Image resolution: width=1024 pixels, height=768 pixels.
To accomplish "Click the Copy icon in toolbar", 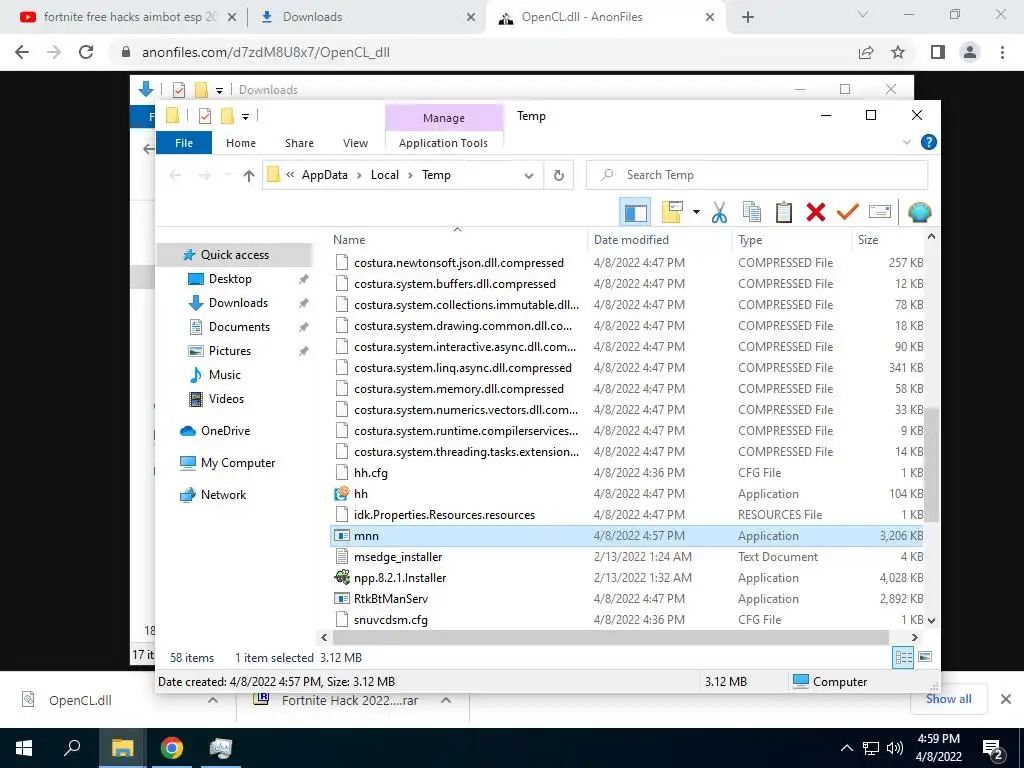I will pyautogui.click(x=752, y=212).
